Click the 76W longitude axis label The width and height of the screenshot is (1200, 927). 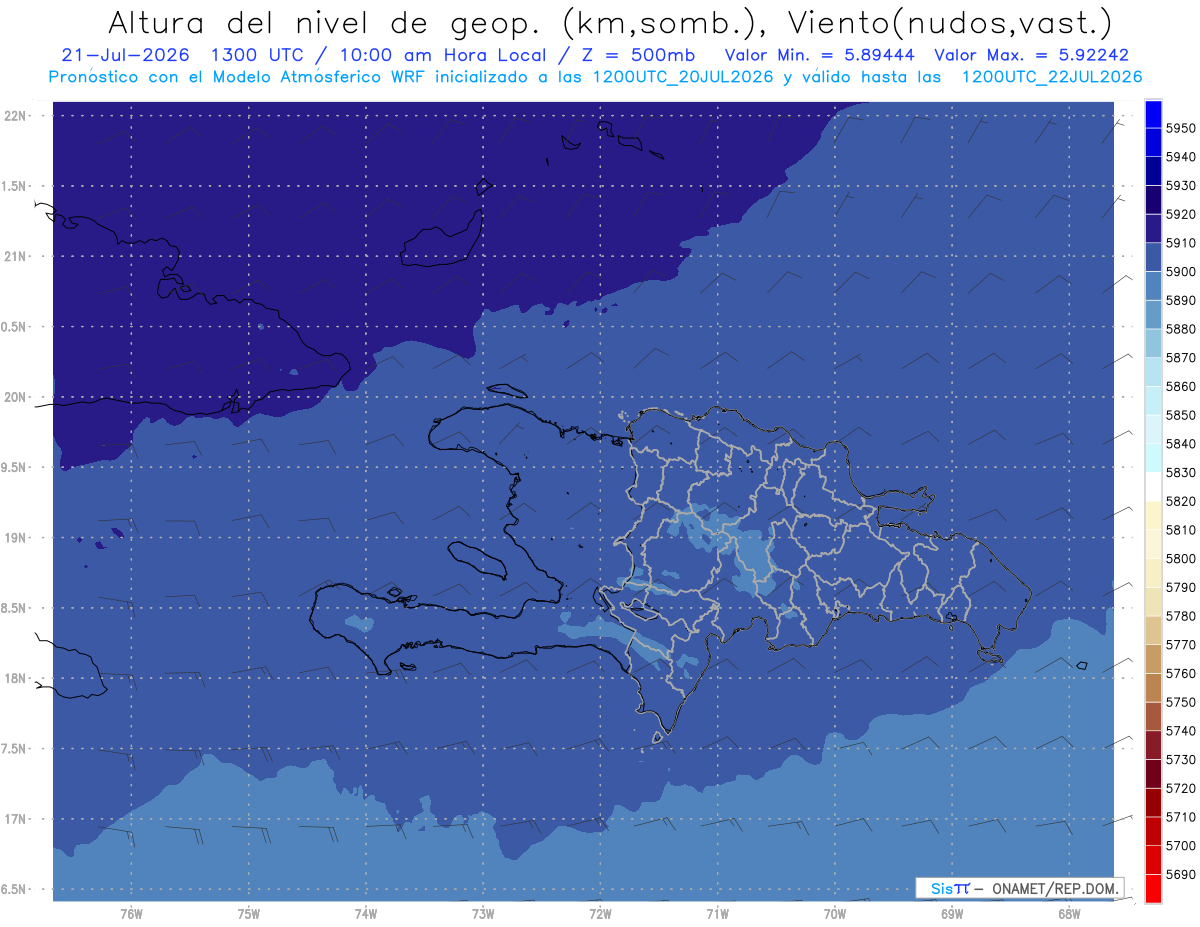[131, 913]
